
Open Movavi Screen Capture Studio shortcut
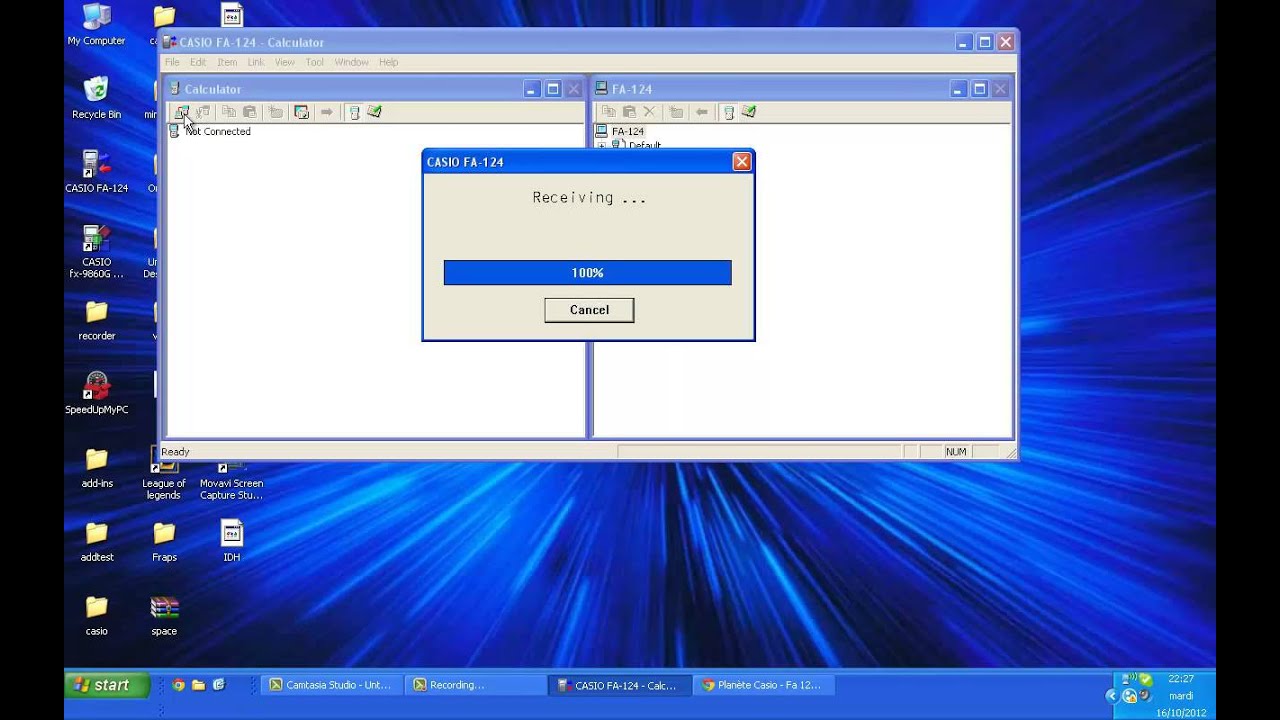[232, 477]
